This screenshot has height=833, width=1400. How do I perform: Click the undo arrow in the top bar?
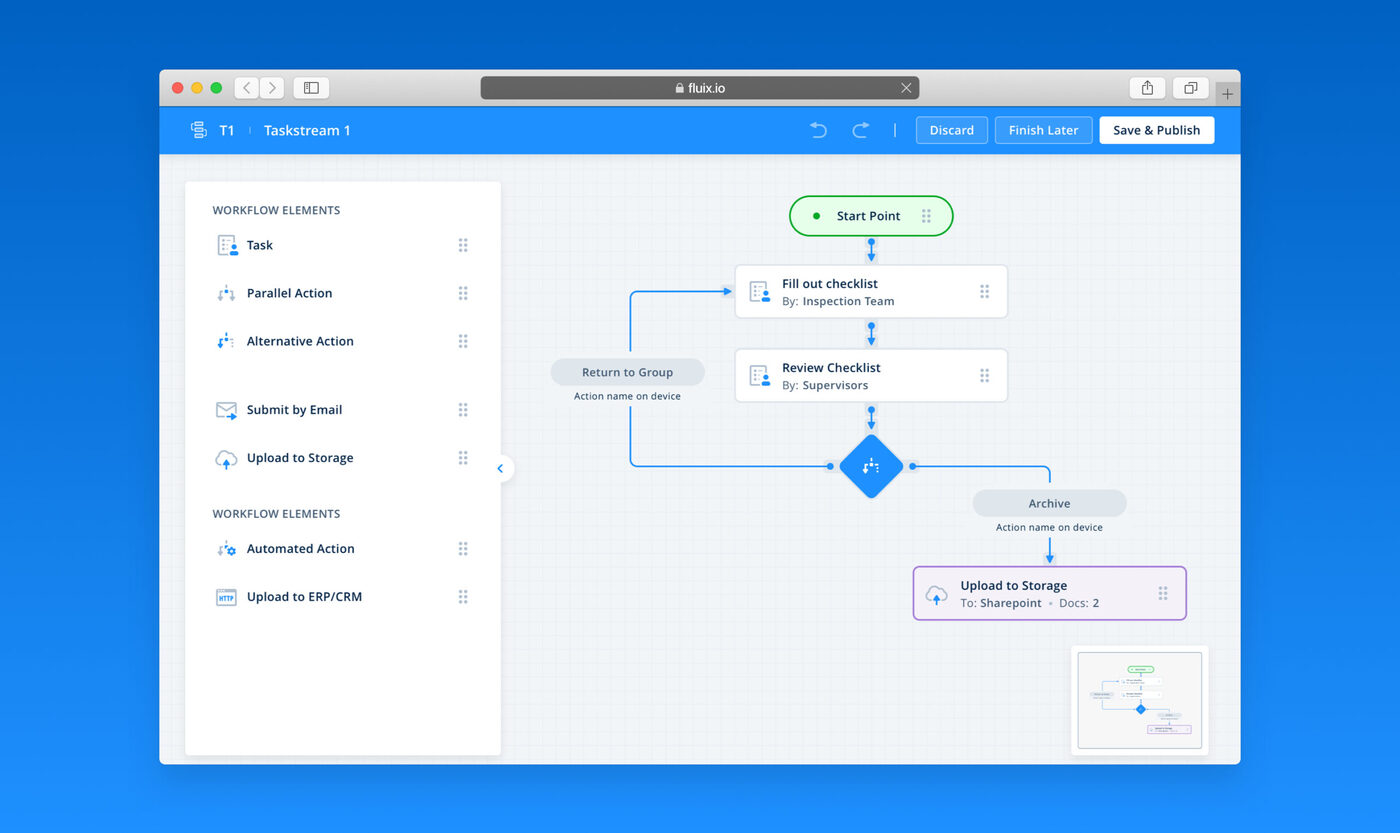coord(818,130)
